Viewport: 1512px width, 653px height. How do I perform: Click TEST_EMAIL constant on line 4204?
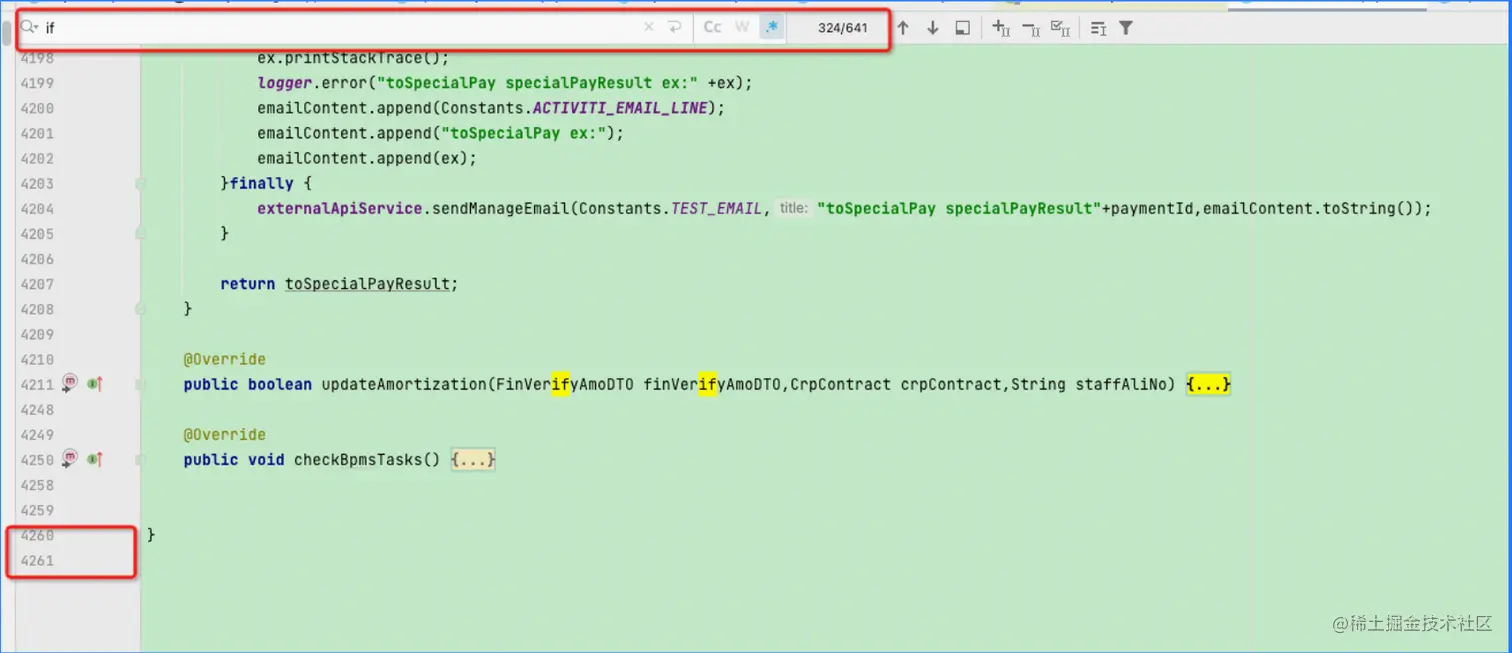716,209
